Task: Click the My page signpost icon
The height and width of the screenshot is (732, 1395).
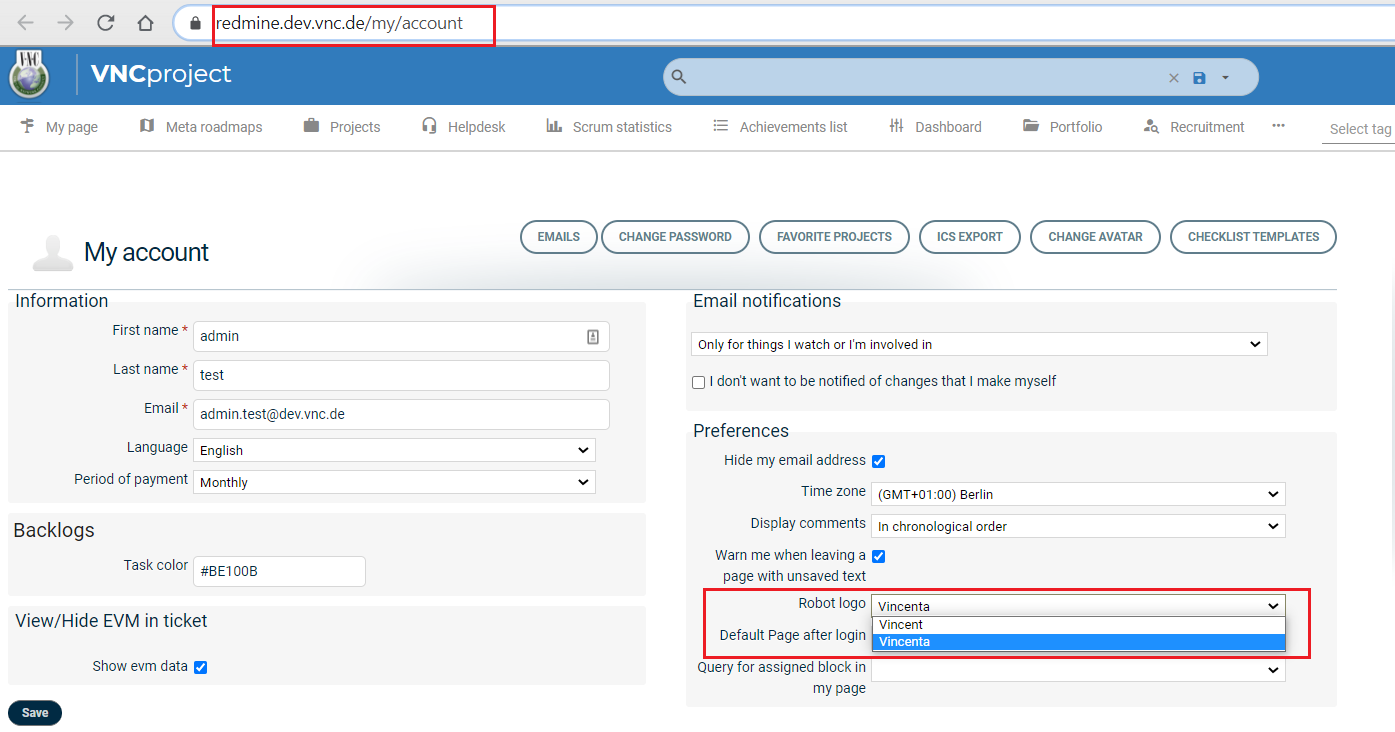Action: pos(27,126)
